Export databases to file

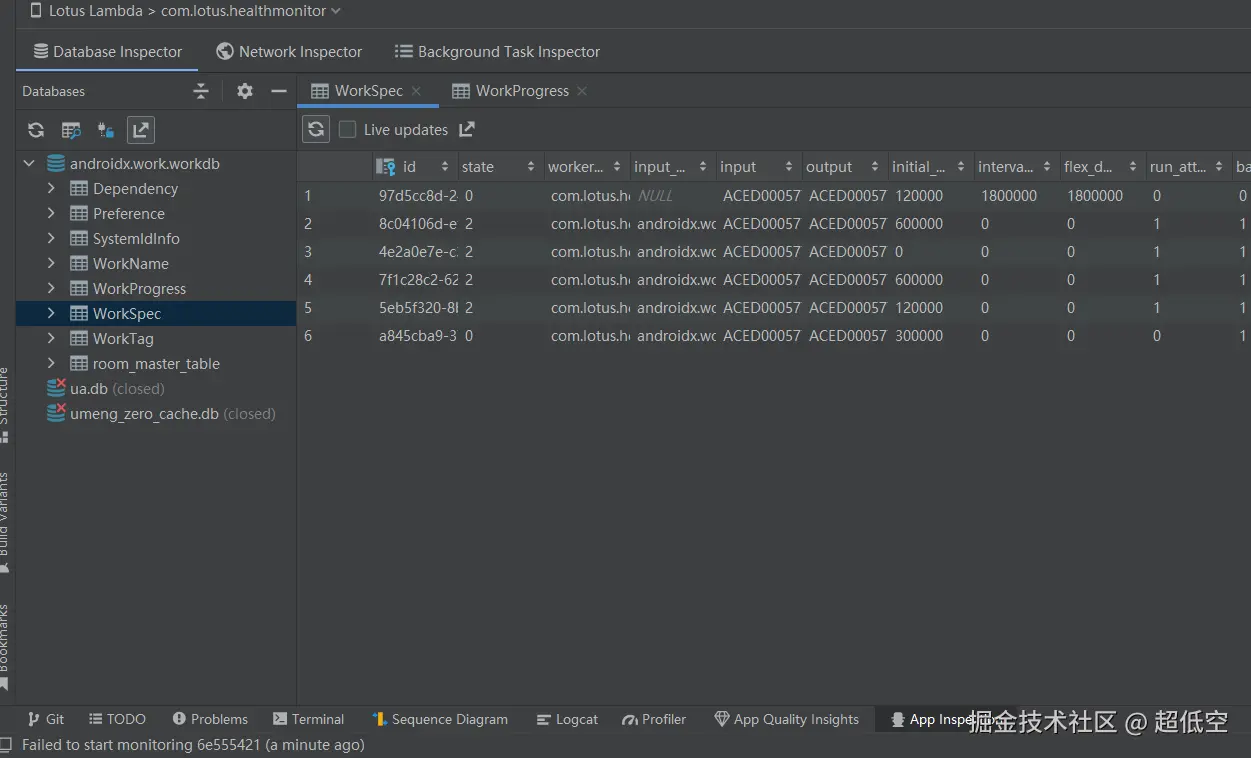click(x=141, y=130)
